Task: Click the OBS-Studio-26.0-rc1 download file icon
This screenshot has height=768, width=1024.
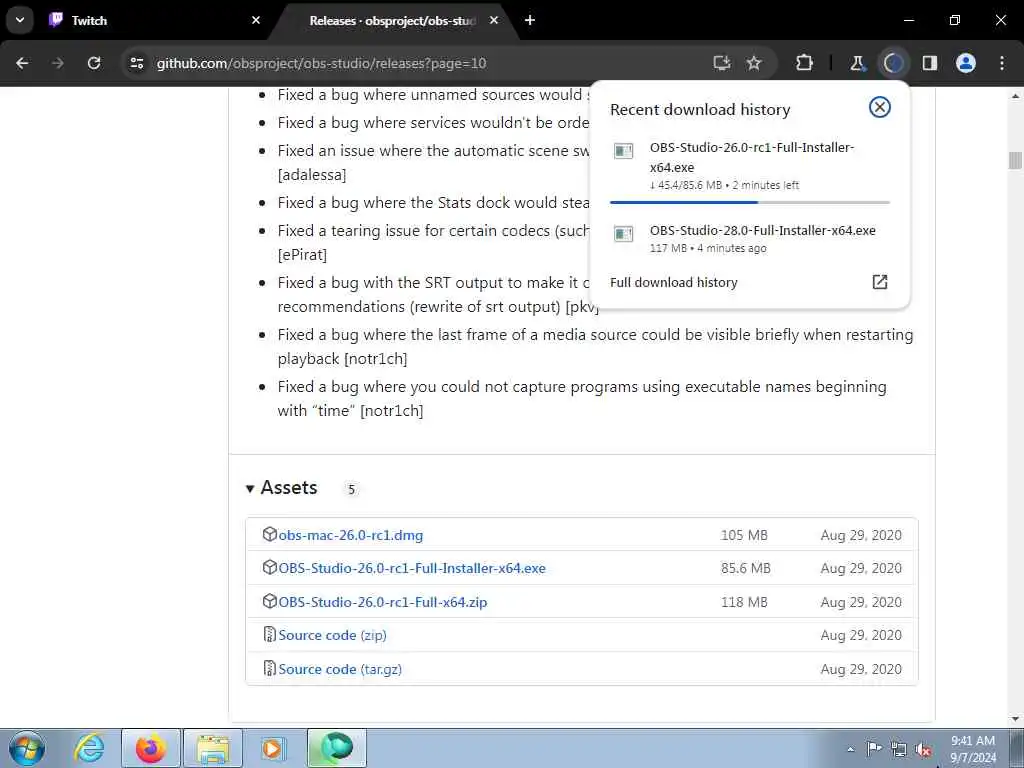Action: coord(624,152)
